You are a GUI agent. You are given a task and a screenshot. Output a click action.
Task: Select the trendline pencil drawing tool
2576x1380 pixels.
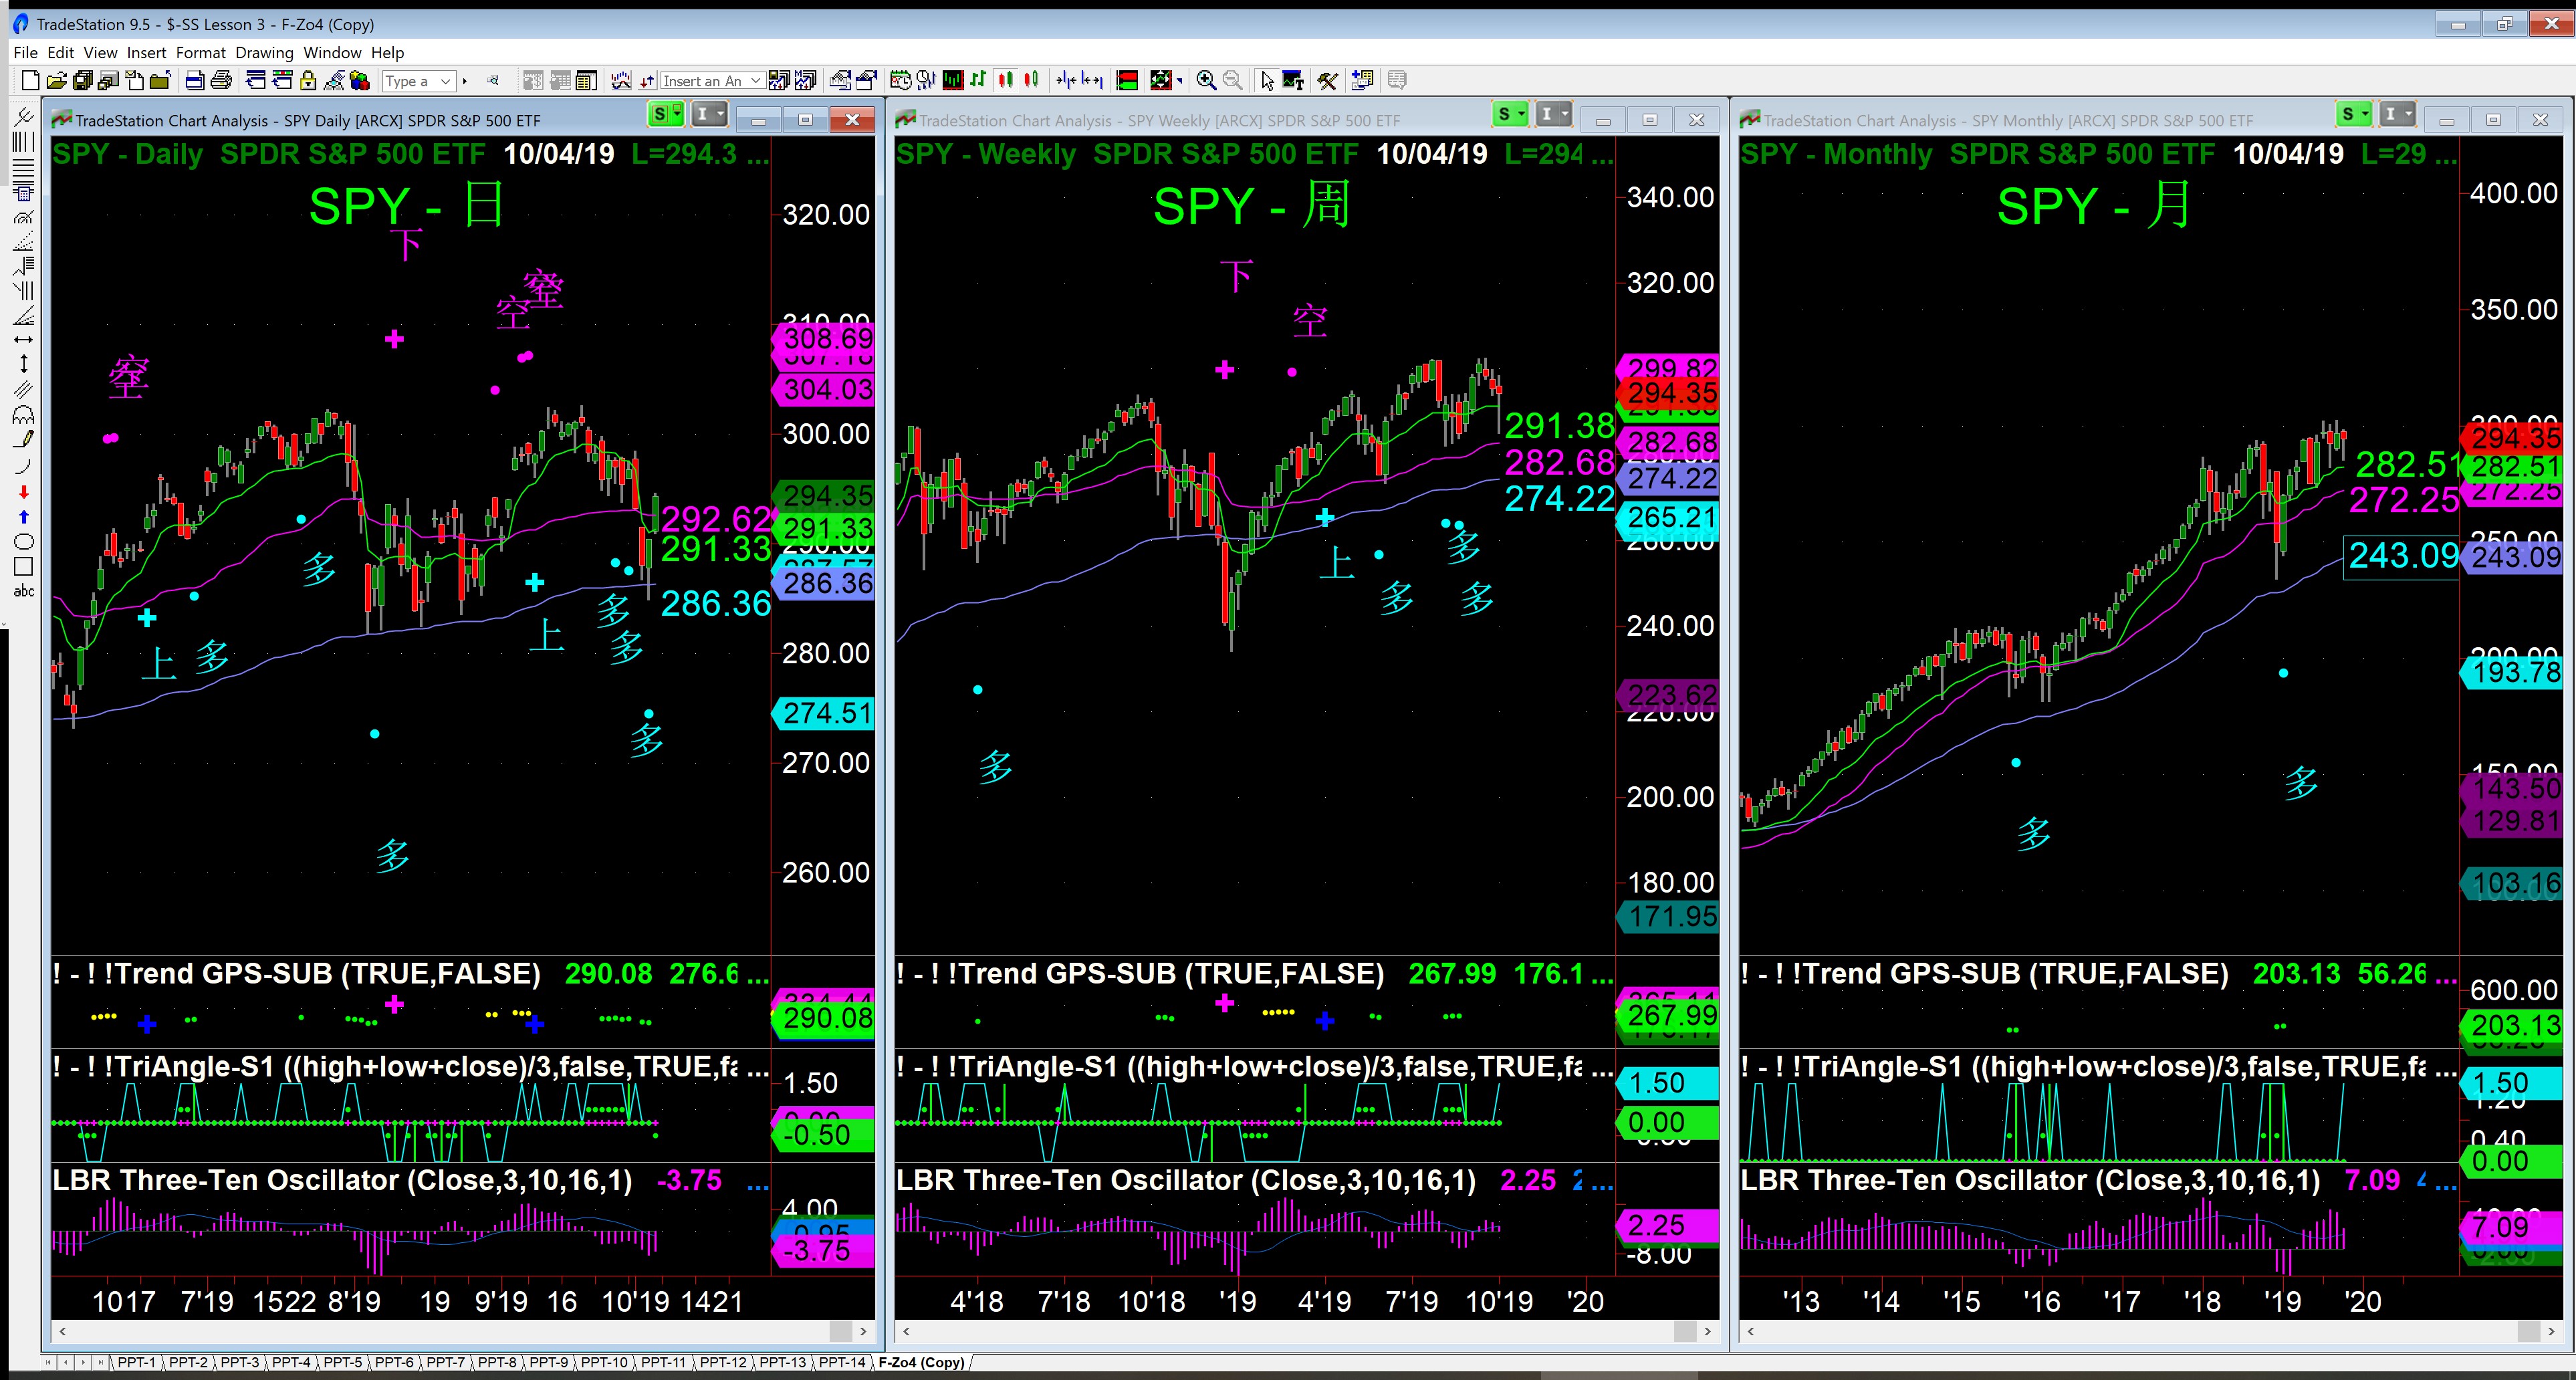[24, 439]
